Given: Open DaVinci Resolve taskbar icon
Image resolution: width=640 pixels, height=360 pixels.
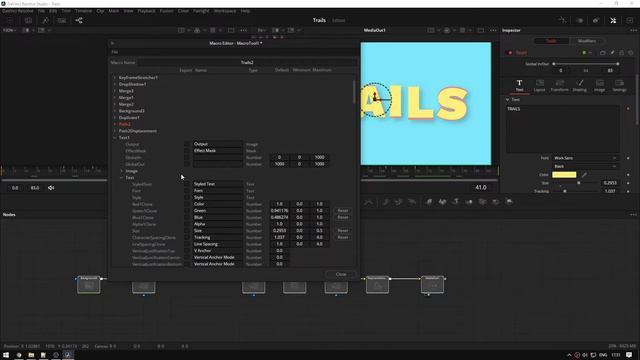Looking at the screenshot, I should (68, 355).
